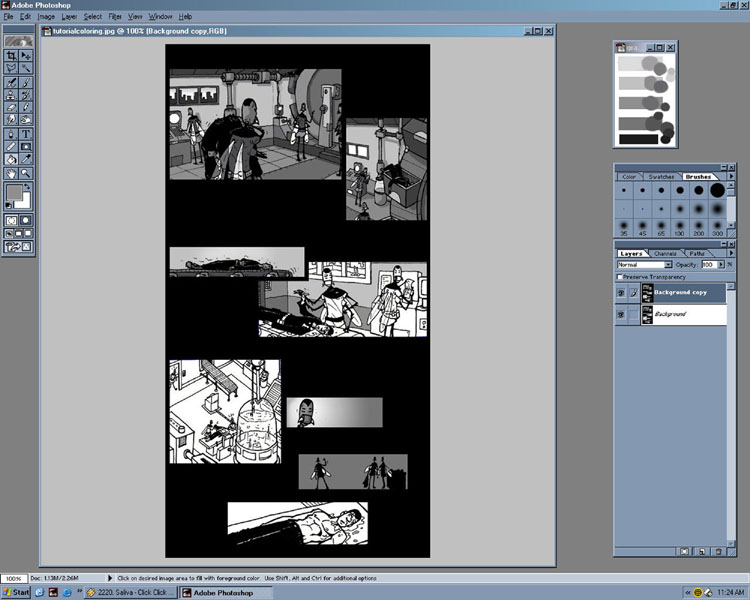Select the Hand tool

11,173
